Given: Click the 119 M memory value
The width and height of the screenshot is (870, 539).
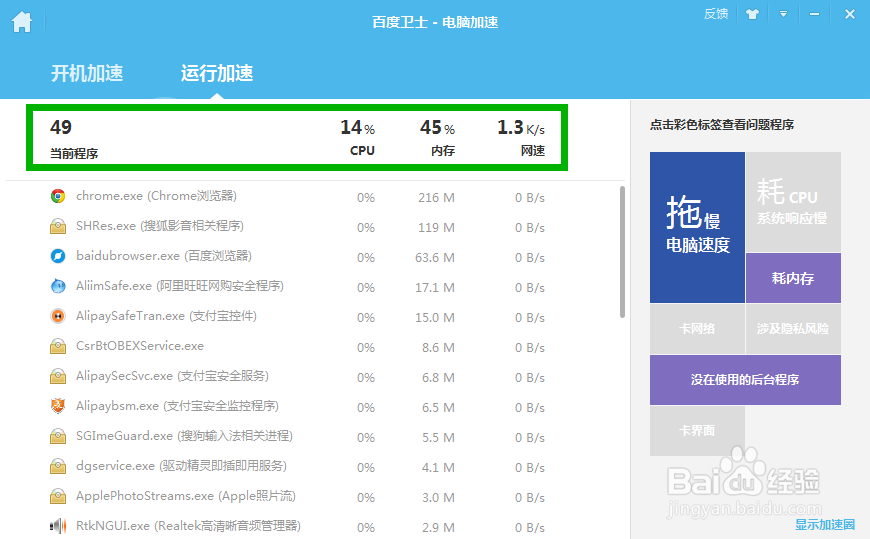Looking at the screenshot, I should pyautogui.click(x=436, y=228).
